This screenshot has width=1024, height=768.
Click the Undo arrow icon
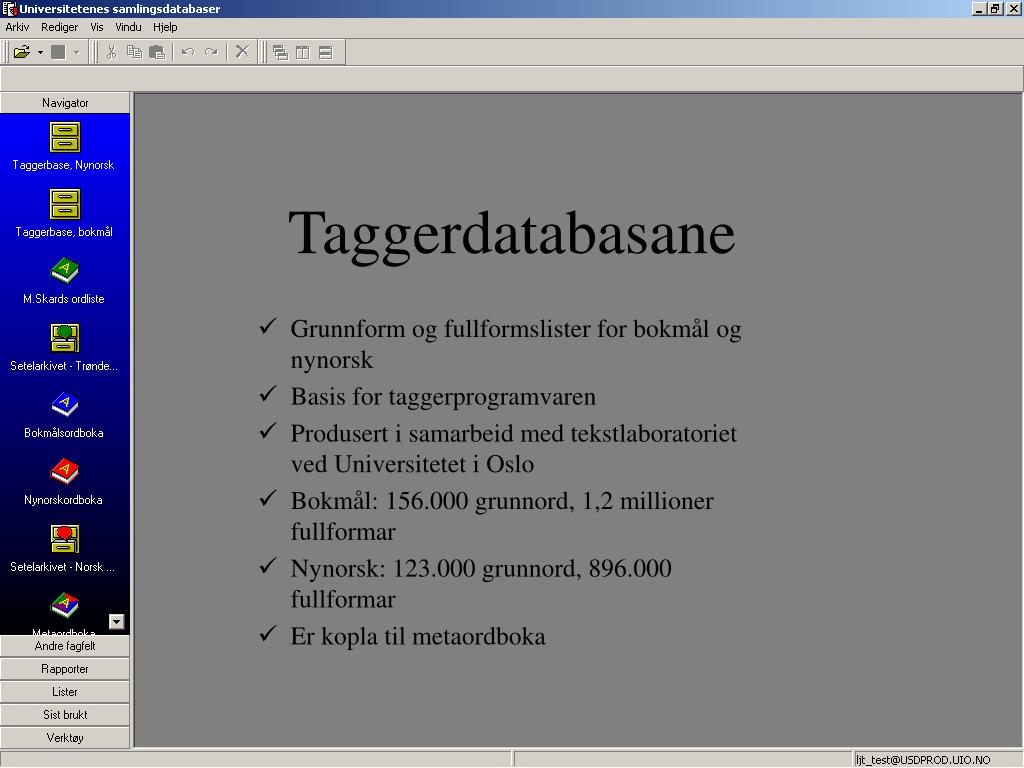[188, 52]
